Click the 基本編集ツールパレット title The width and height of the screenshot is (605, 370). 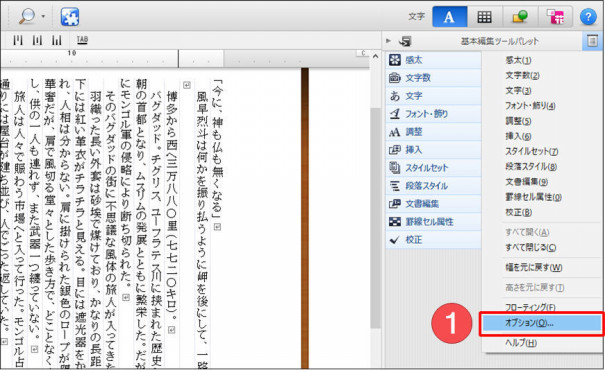[500, 41]
